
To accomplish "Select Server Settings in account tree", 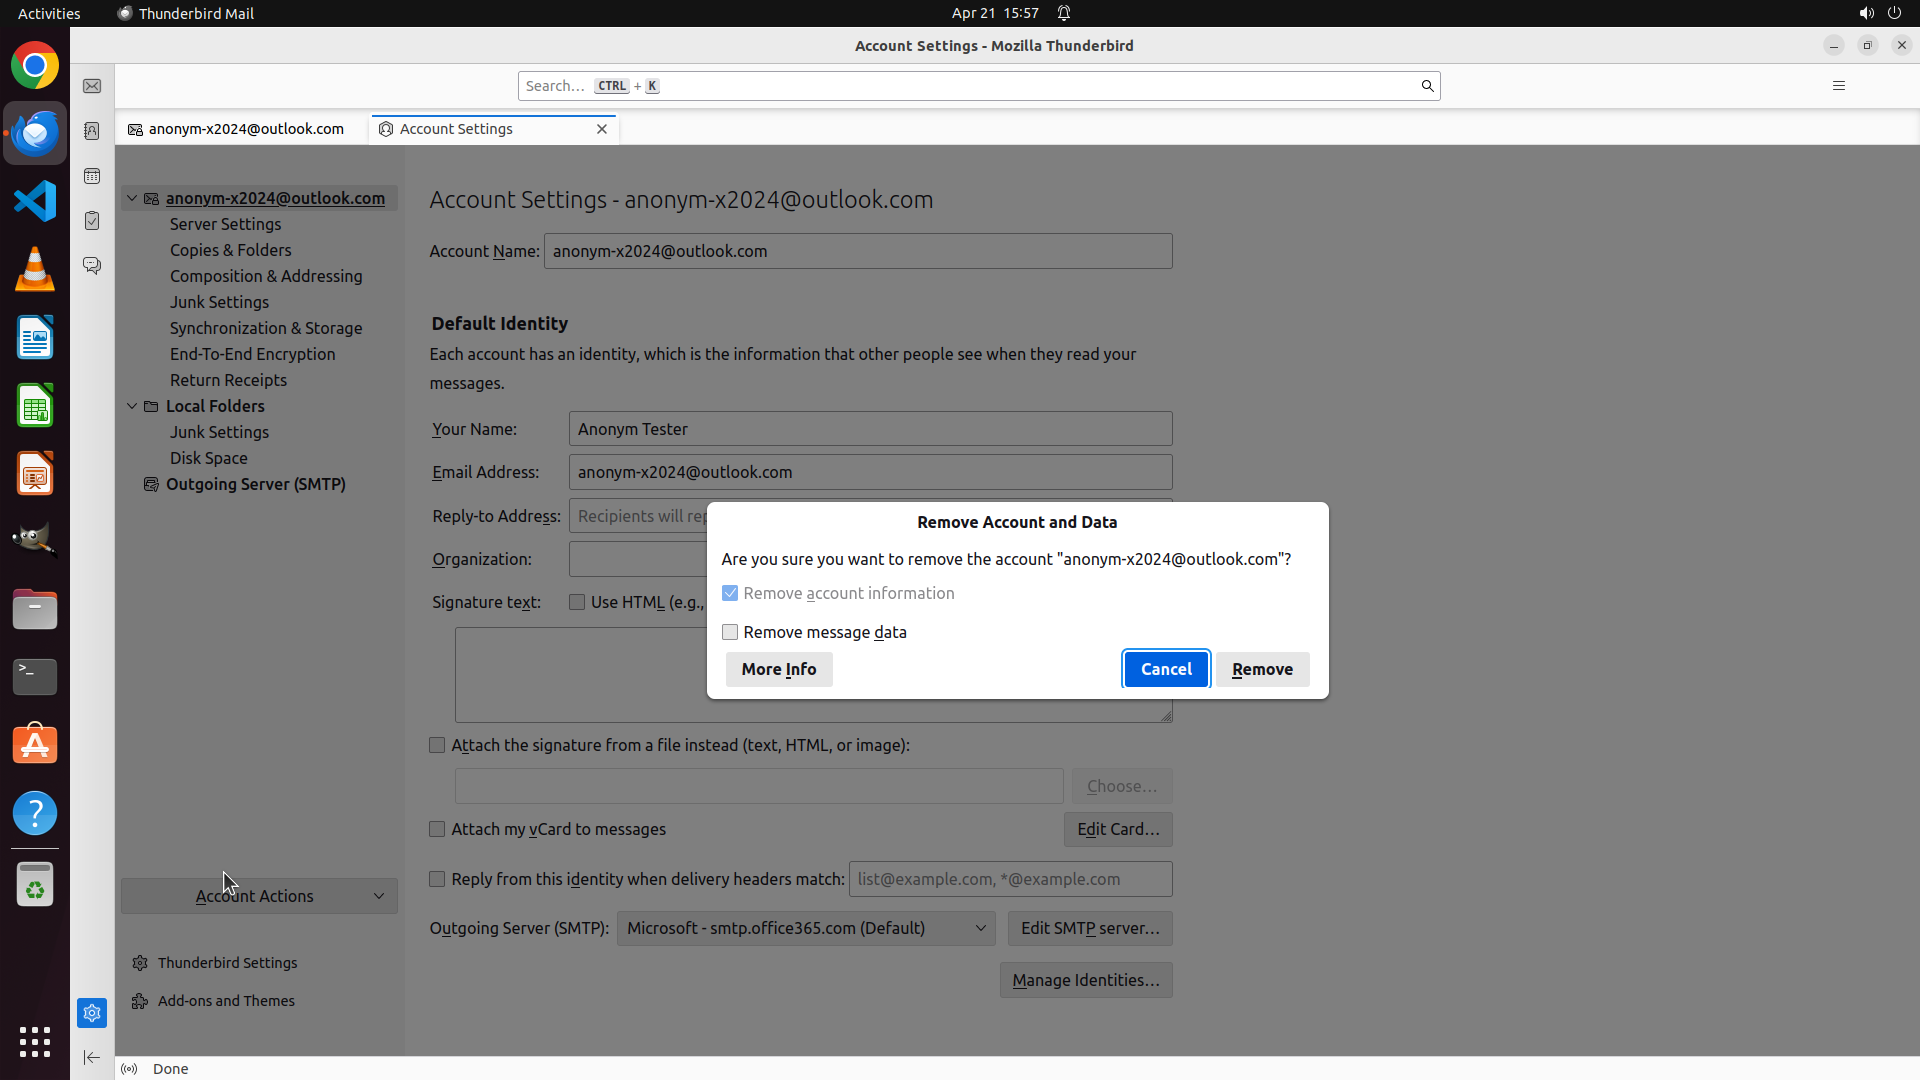I will pos(225,224).
